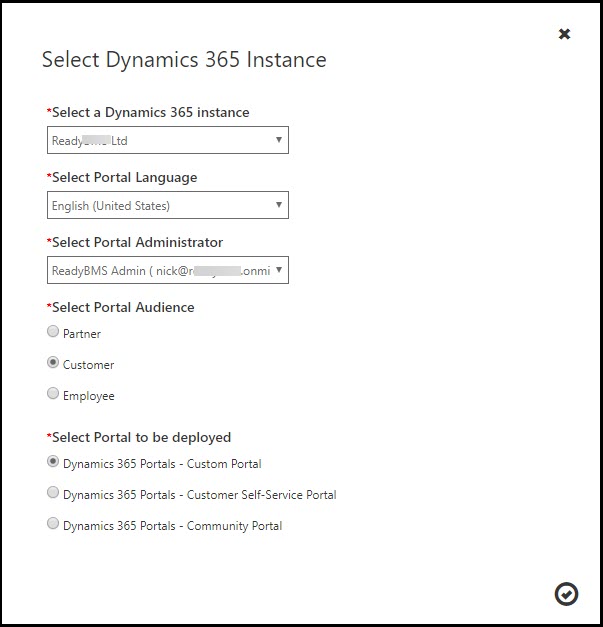Select the Customer audience radio button

pyautogui.click(x=53, y=362)
